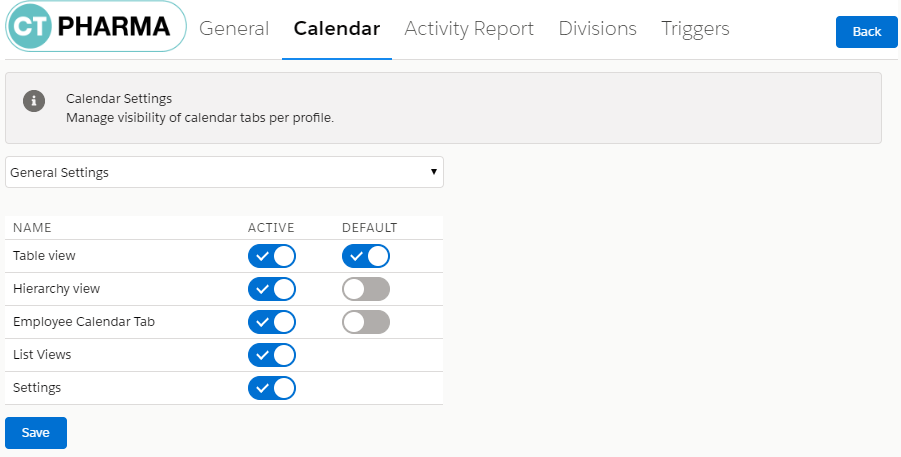
Task: Enable Hierarchy view as Default
Action: click(x=366, y=289)
